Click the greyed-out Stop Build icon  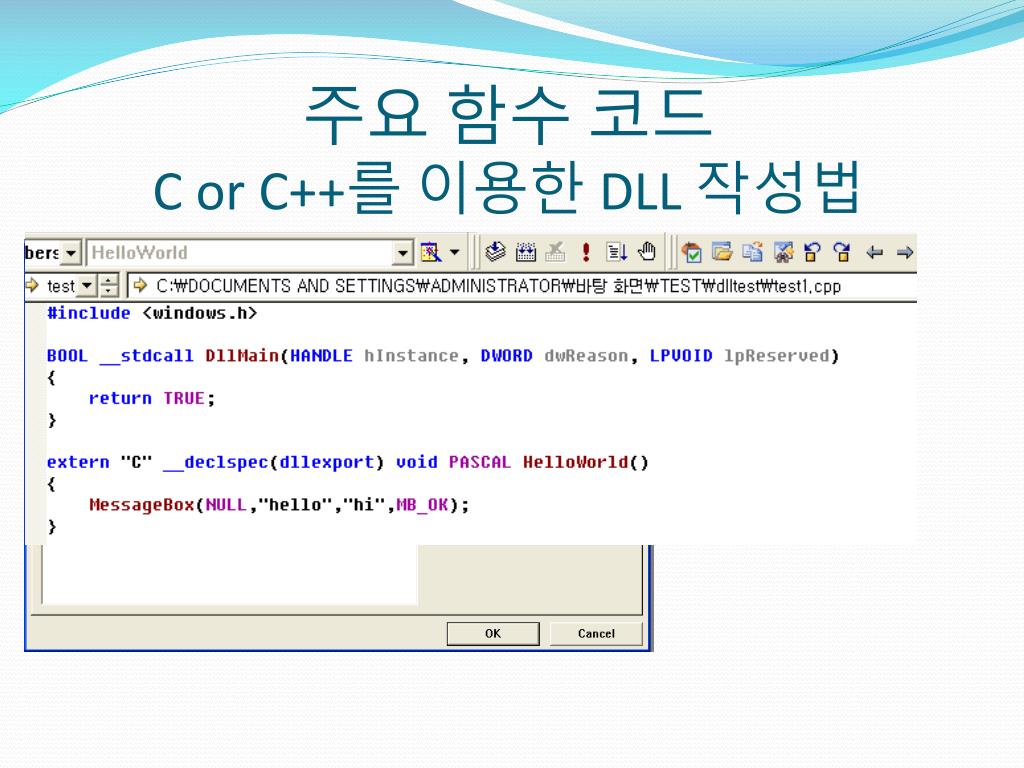555,252
